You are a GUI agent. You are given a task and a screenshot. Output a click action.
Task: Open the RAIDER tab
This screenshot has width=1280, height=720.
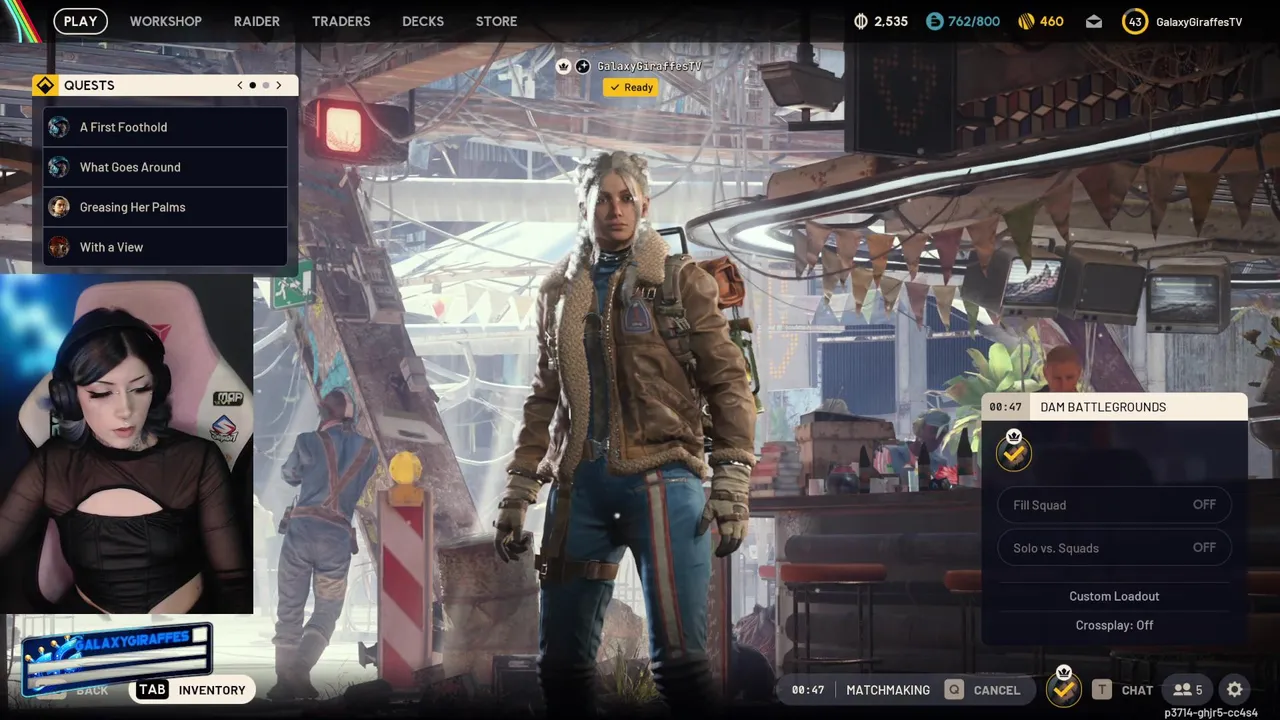coord(257,21)
